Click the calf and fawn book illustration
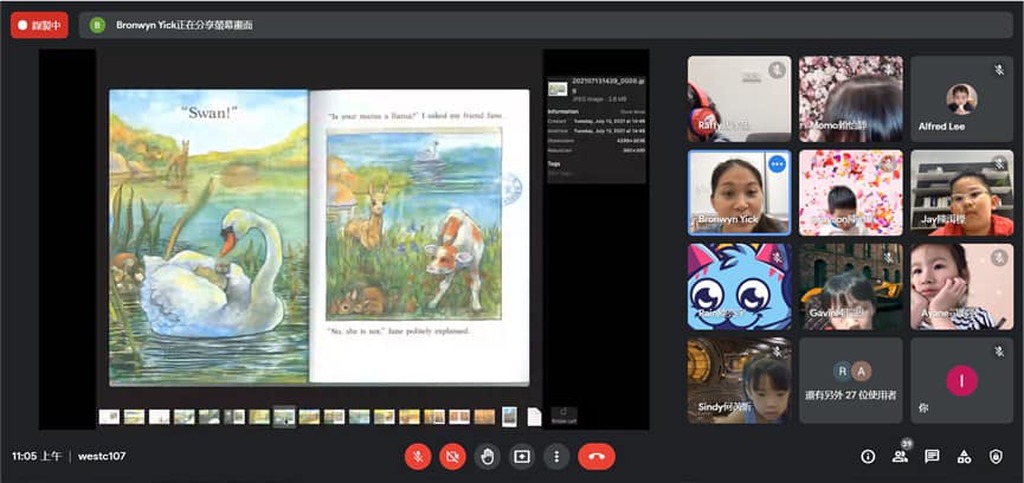Image resolution: width=1024 pixels, height=483 pixels. (414, 223)
